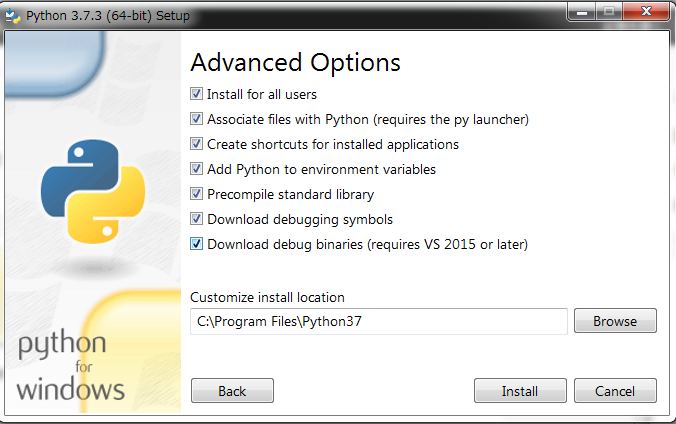Close the Python Setup window
The height and width of the screenshot is (424, 676).
[646, 12]
